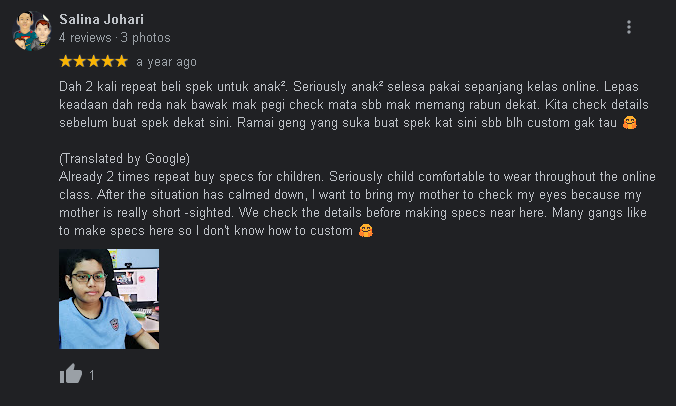Click the second gold rating star
676x406 pixels.
(x=80, y=61)
